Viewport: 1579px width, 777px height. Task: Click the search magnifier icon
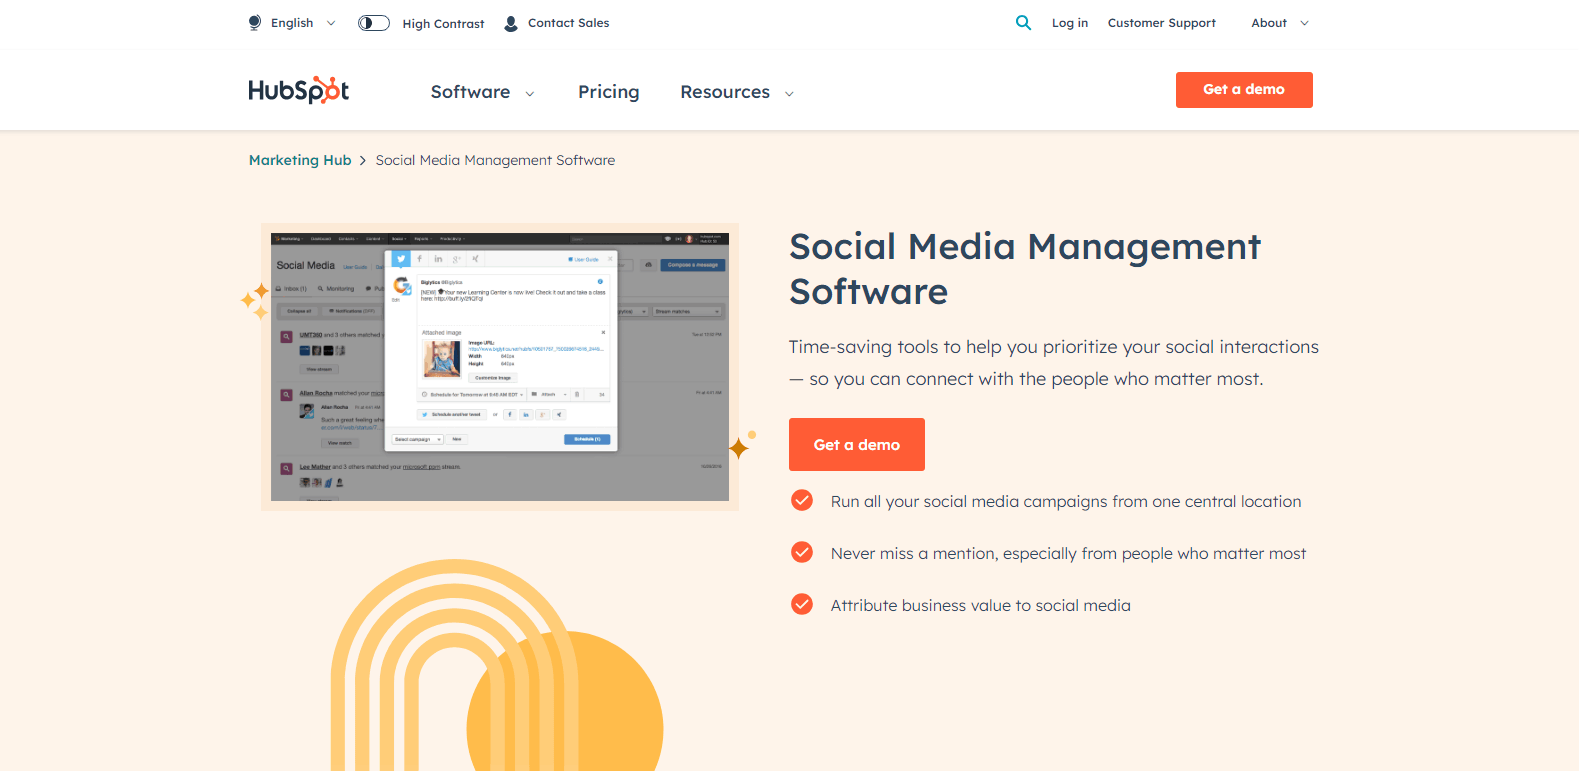tap(1023, 22)
